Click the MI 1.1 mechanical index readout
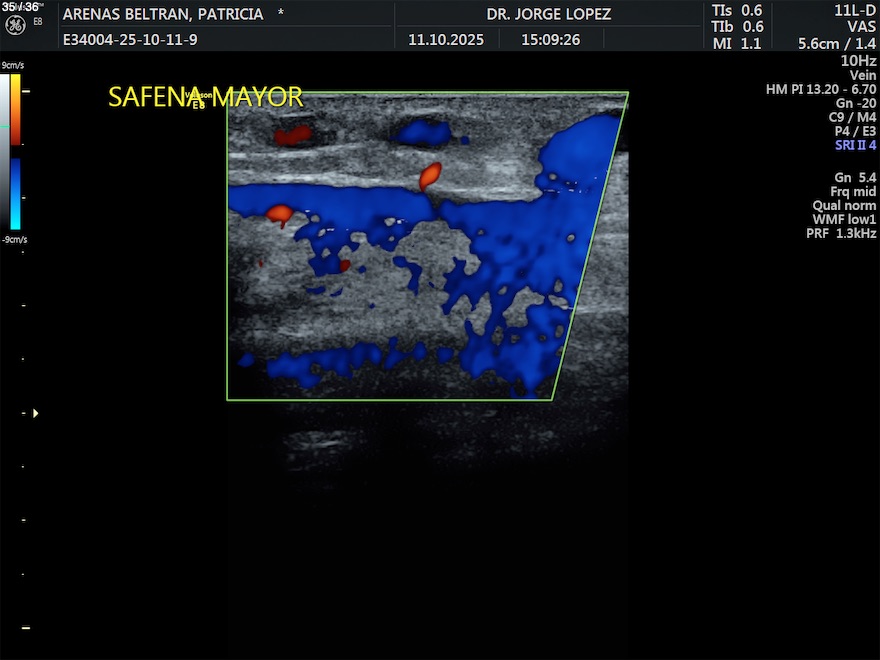 (x=736, y=44)
